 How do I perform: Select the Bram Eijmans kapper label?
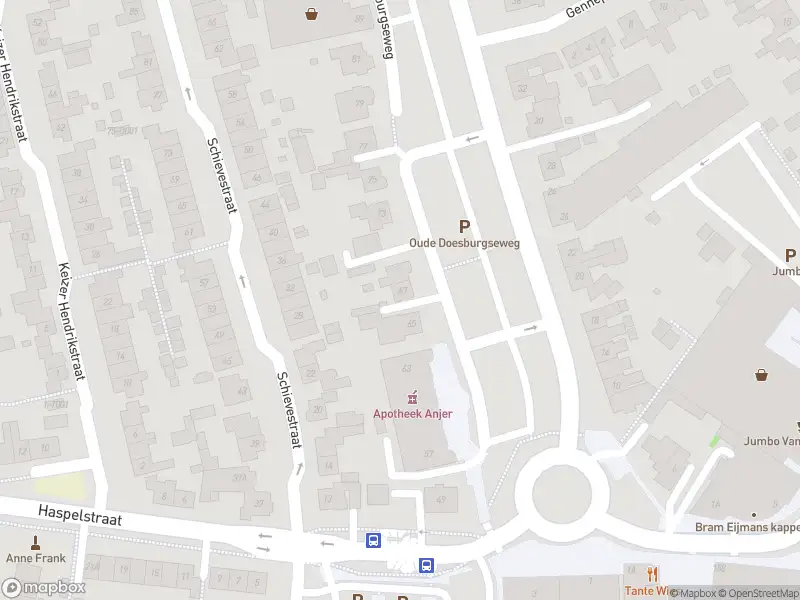(747, 527)
